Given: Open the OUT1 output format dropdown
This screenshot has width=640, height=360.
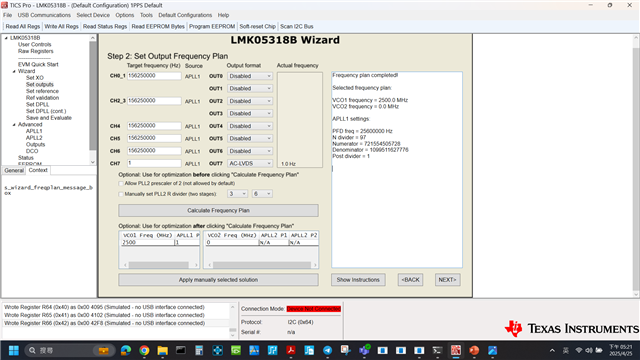Looking at the screenshot, I should [250, 89].
